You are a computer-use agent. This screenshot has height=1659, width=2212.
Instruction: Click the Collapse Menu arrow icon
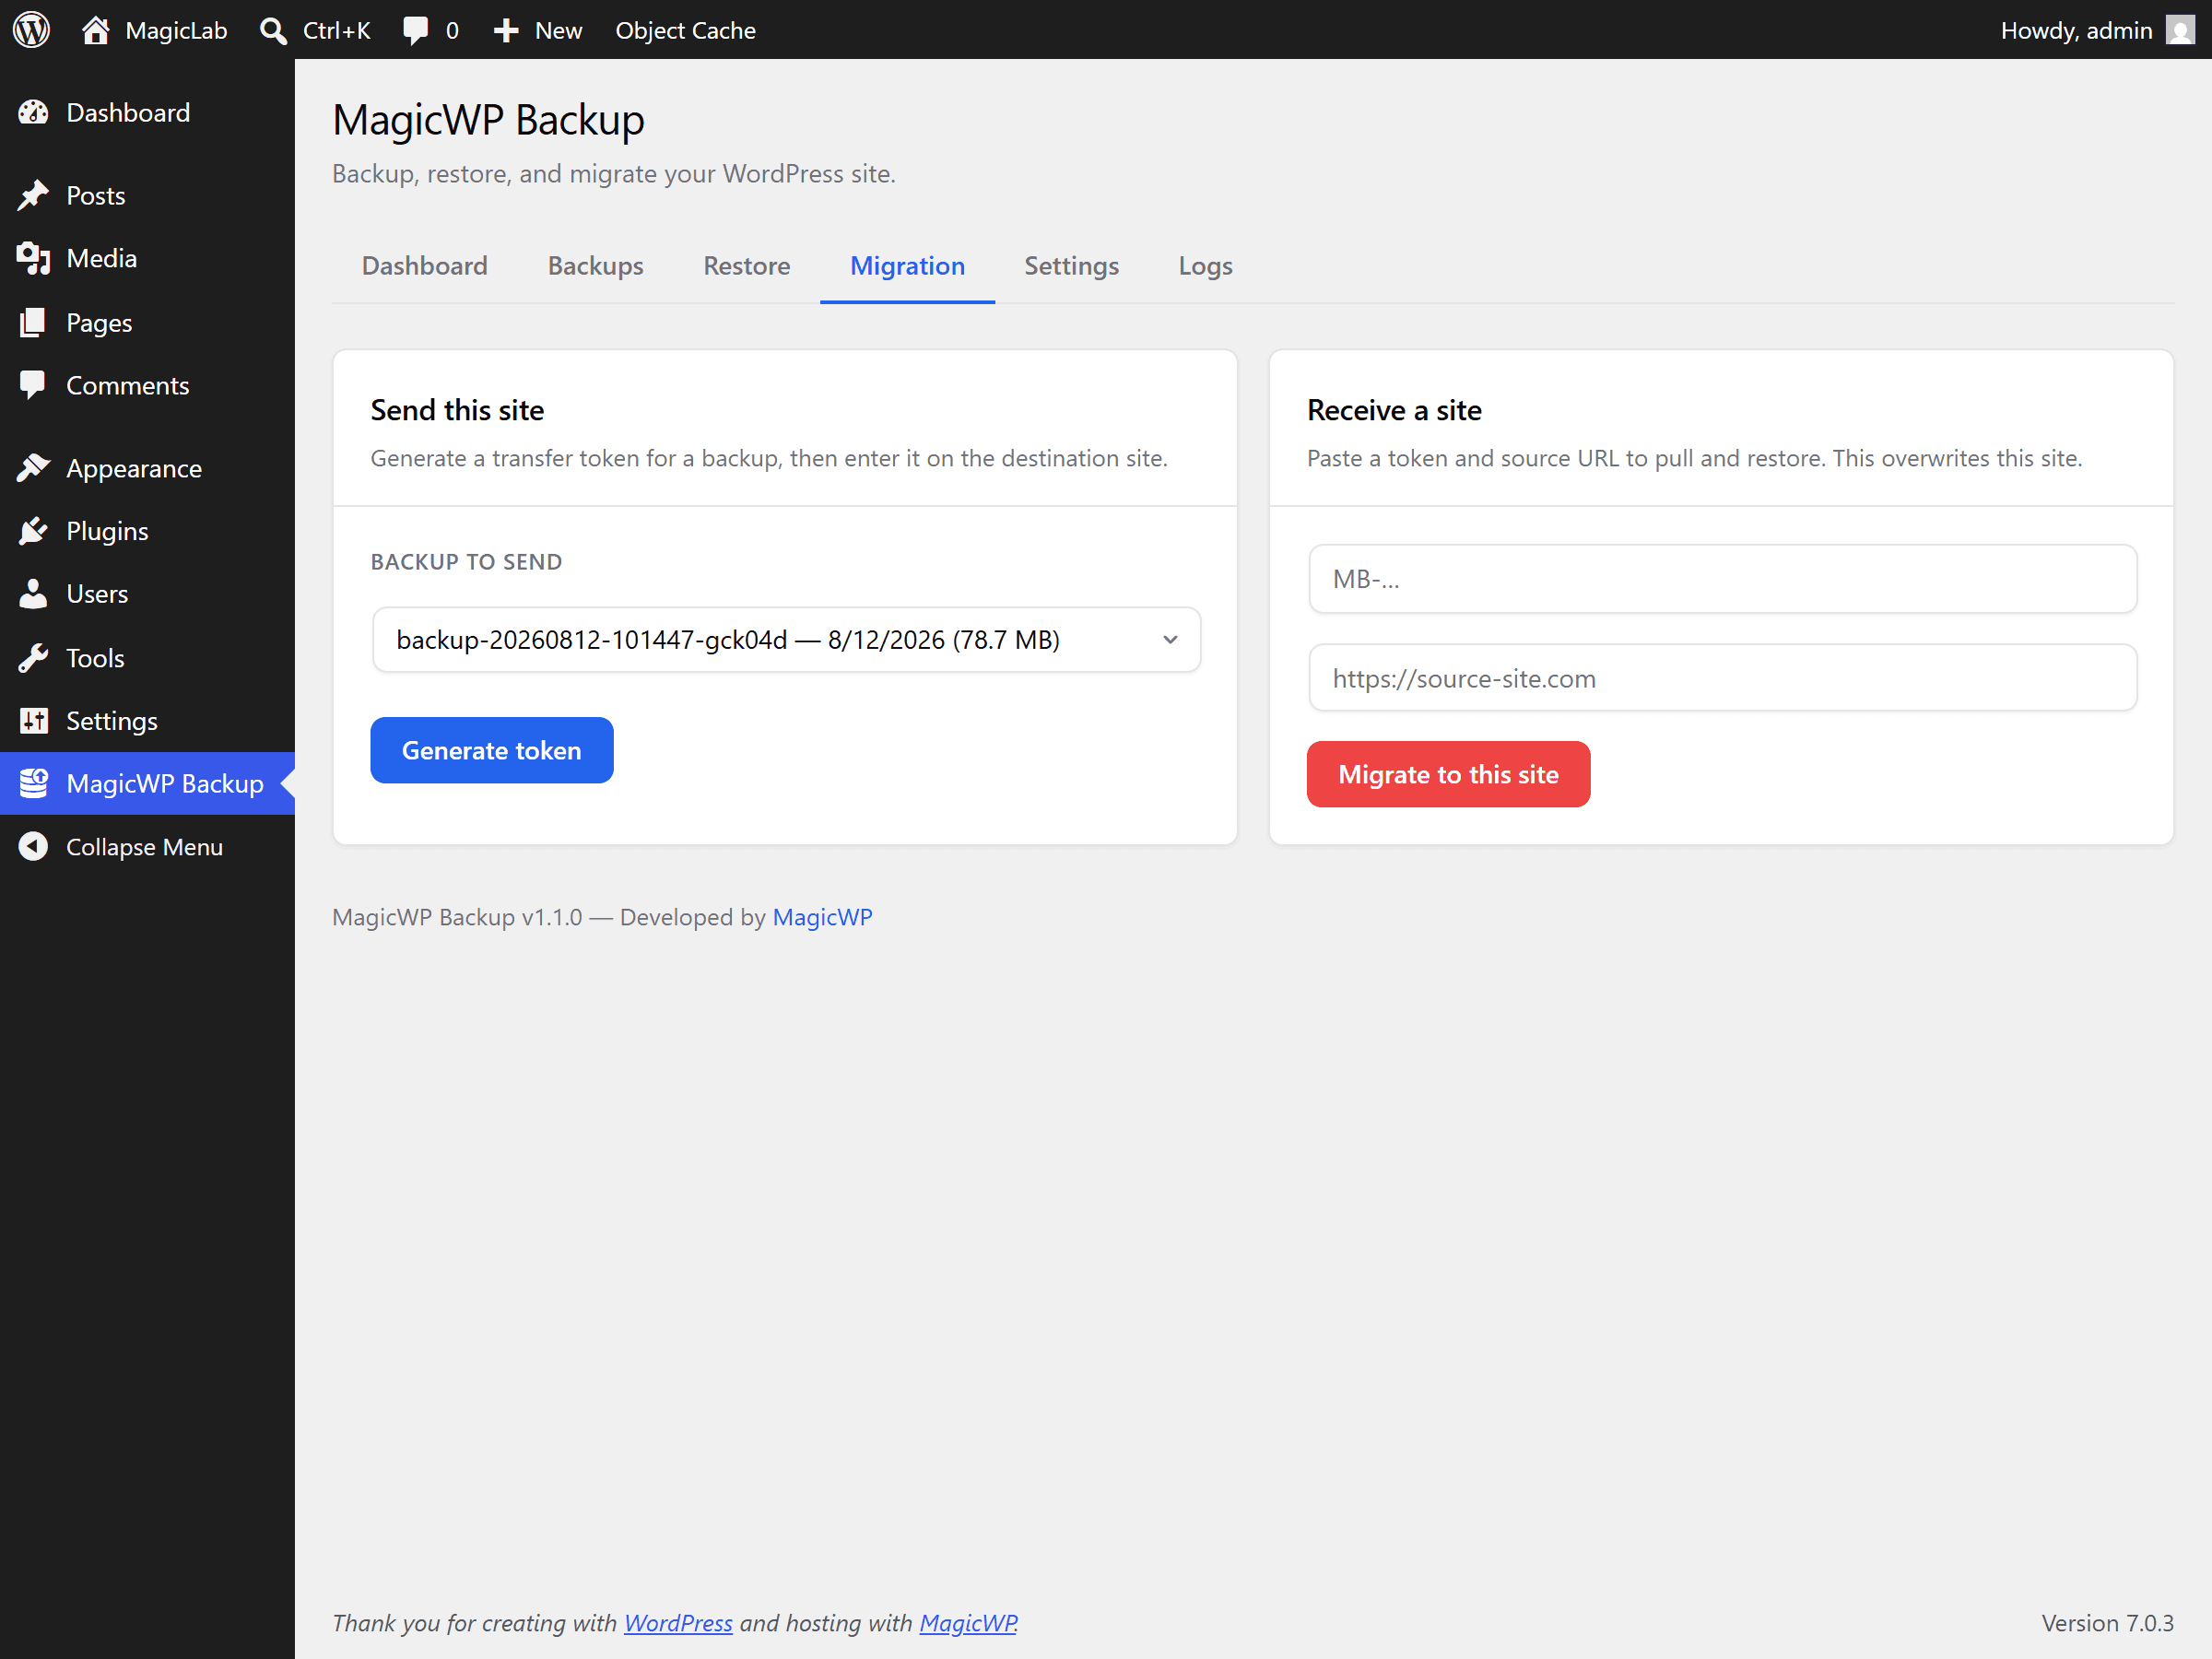(33, 846)
